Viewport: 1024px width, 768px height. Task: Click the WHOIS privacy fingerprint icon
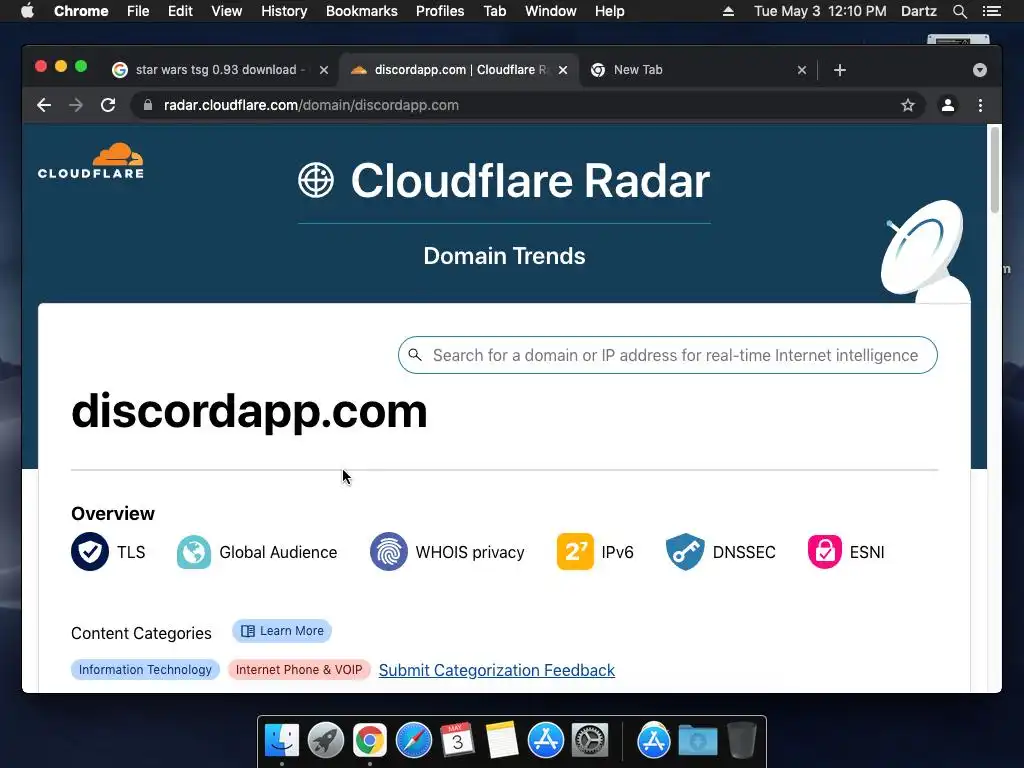coord(389,552)
